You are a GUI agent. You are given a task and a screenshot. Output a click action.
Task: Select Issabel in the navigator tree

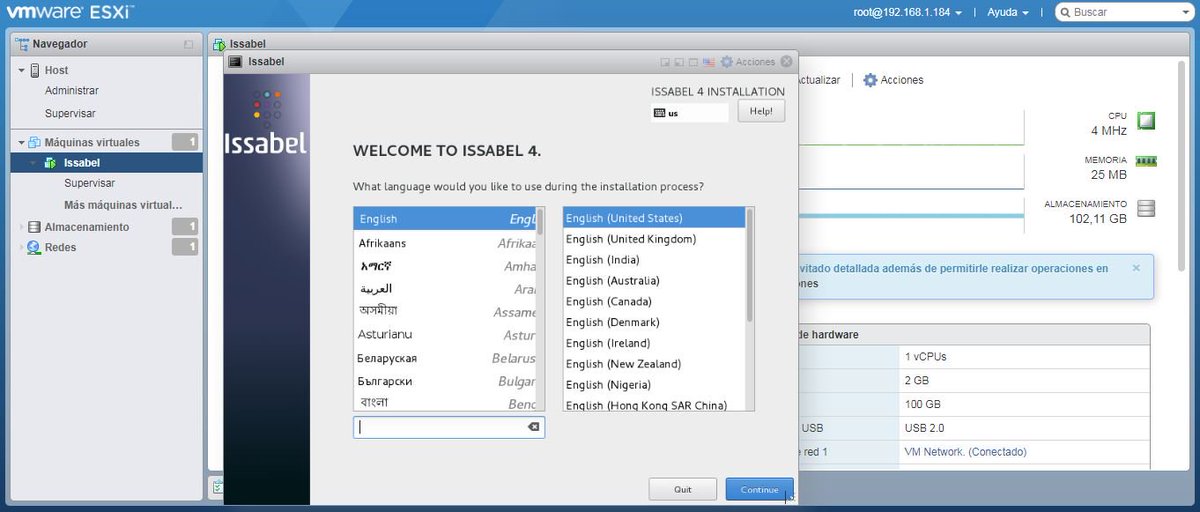tap(82, 163)
